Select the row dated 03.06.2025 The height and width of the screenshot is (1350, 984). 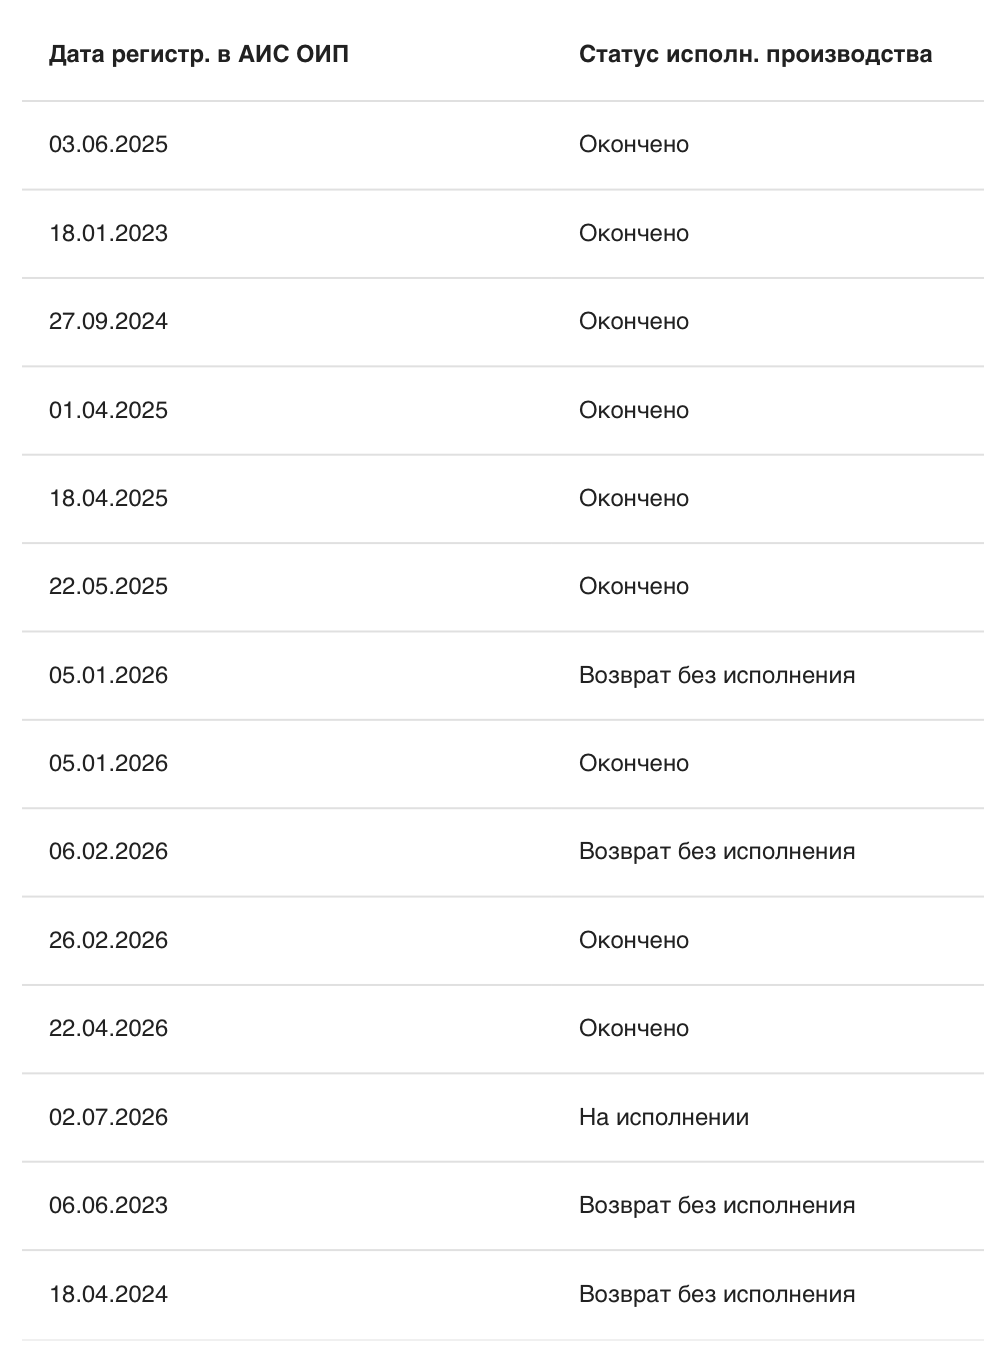pyautogui.click(x=503, y=145)
